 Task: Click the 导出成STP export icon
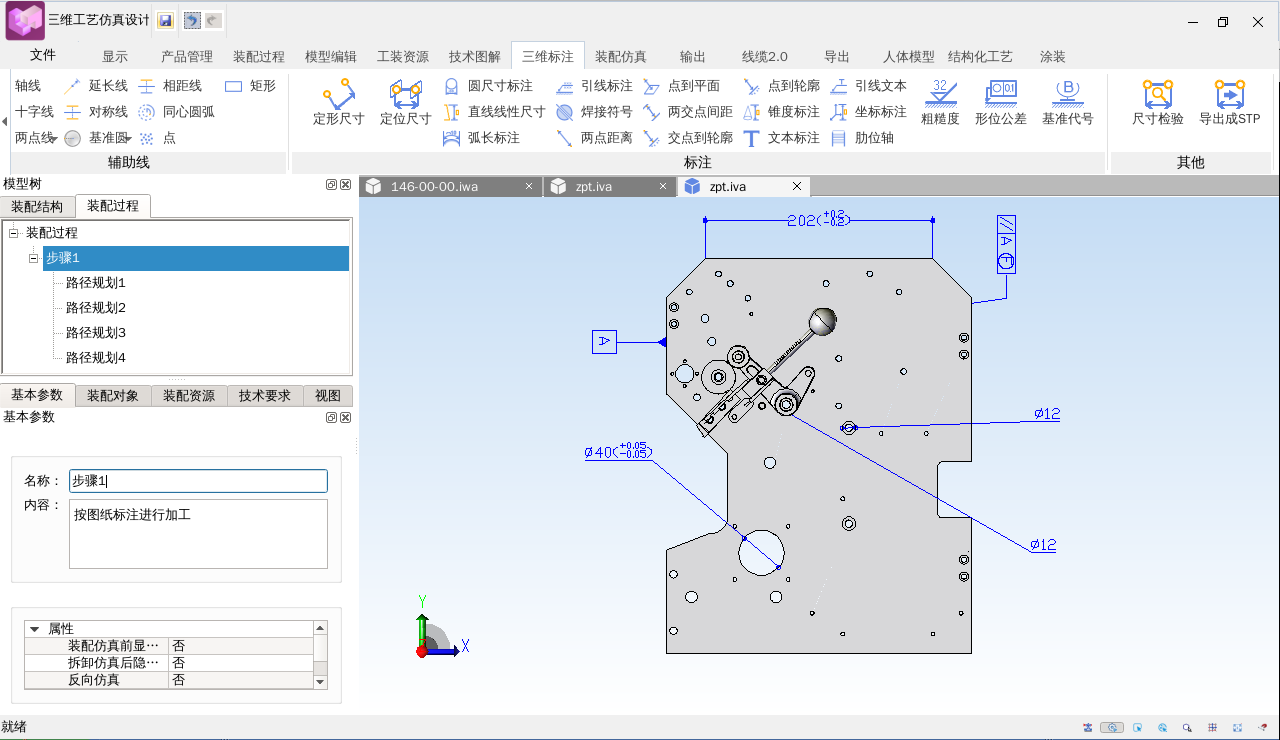pos(1229,102)
